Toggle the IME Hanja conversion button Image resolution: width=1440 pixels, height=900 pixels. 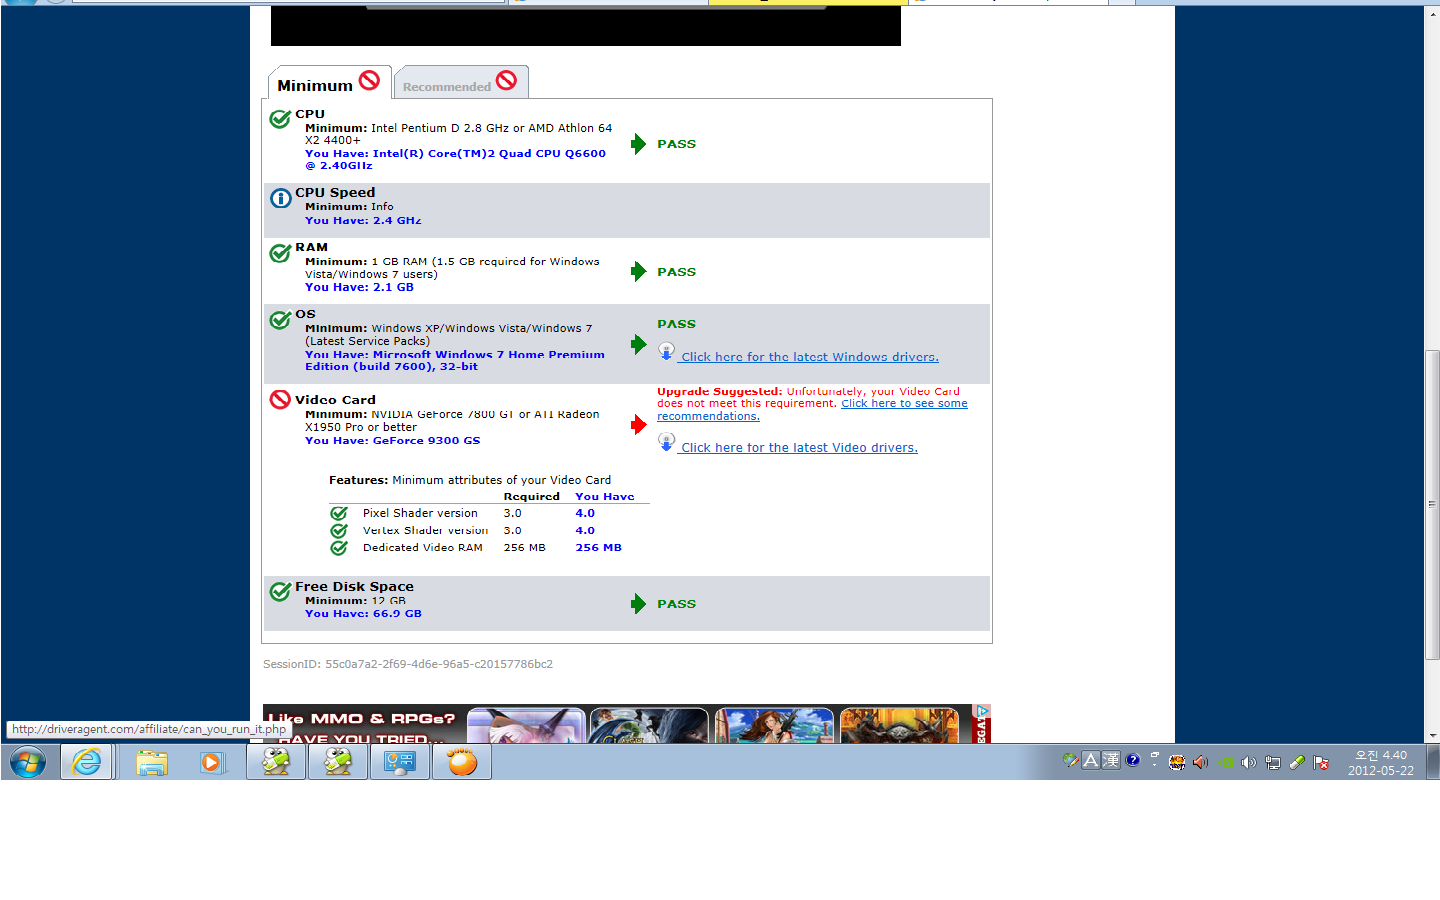pyautogui.click(x=1110, y=760)
